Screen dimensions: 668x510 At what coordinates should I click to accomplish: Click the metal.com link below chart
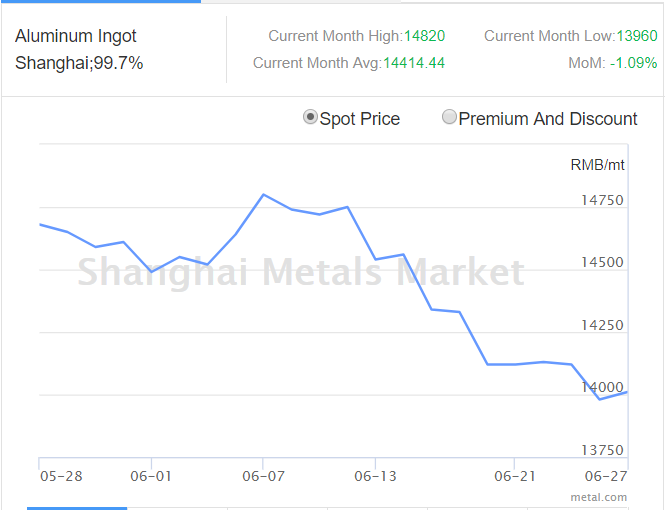click(x=599, y=497)
